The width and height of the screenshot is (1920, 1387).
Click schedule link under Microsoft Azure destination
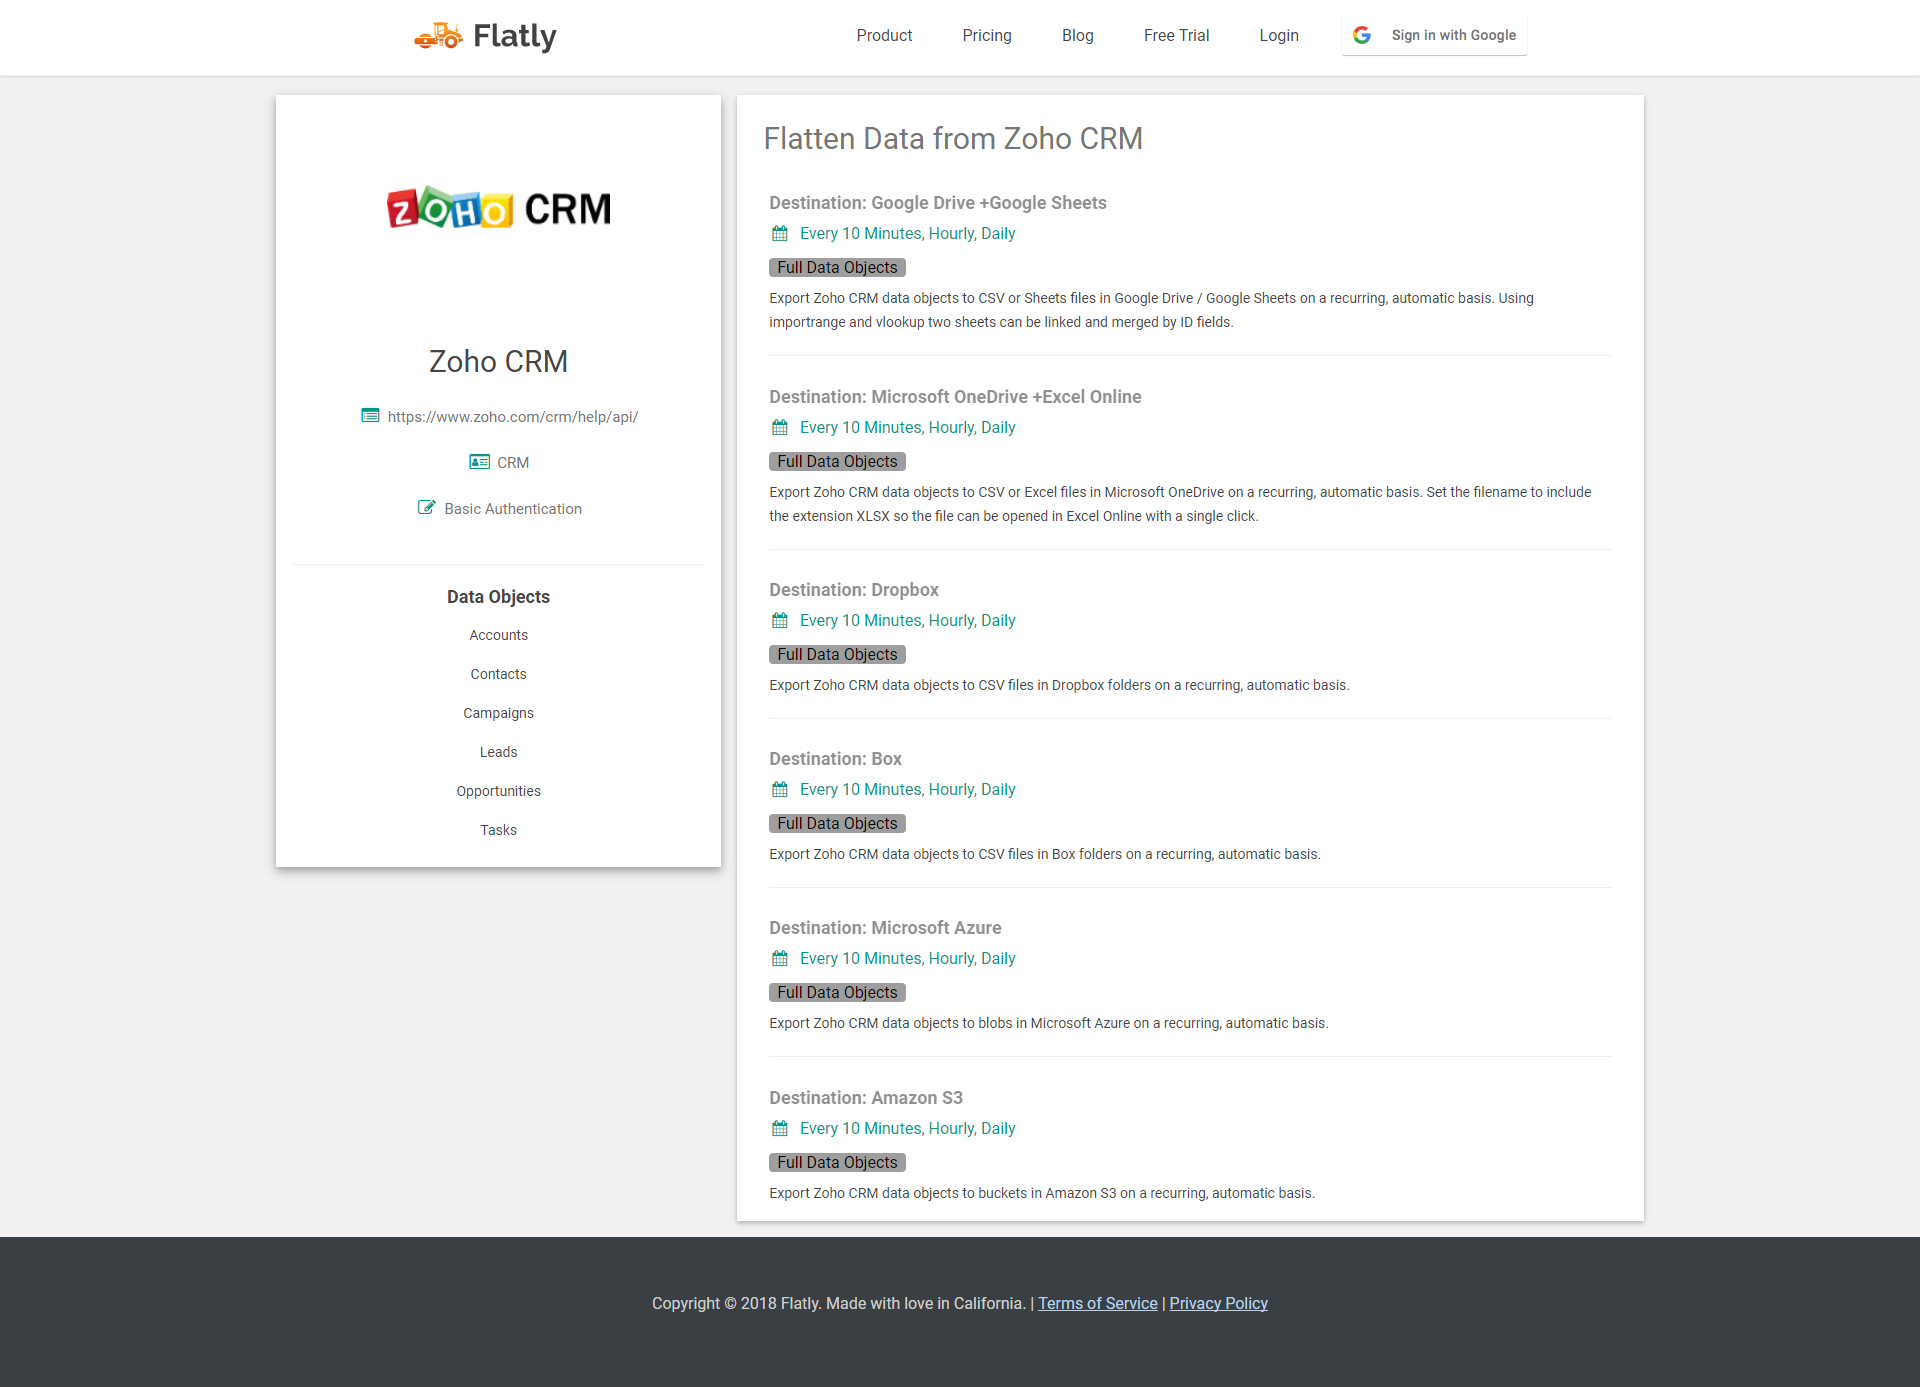click(x=907, y=958)
